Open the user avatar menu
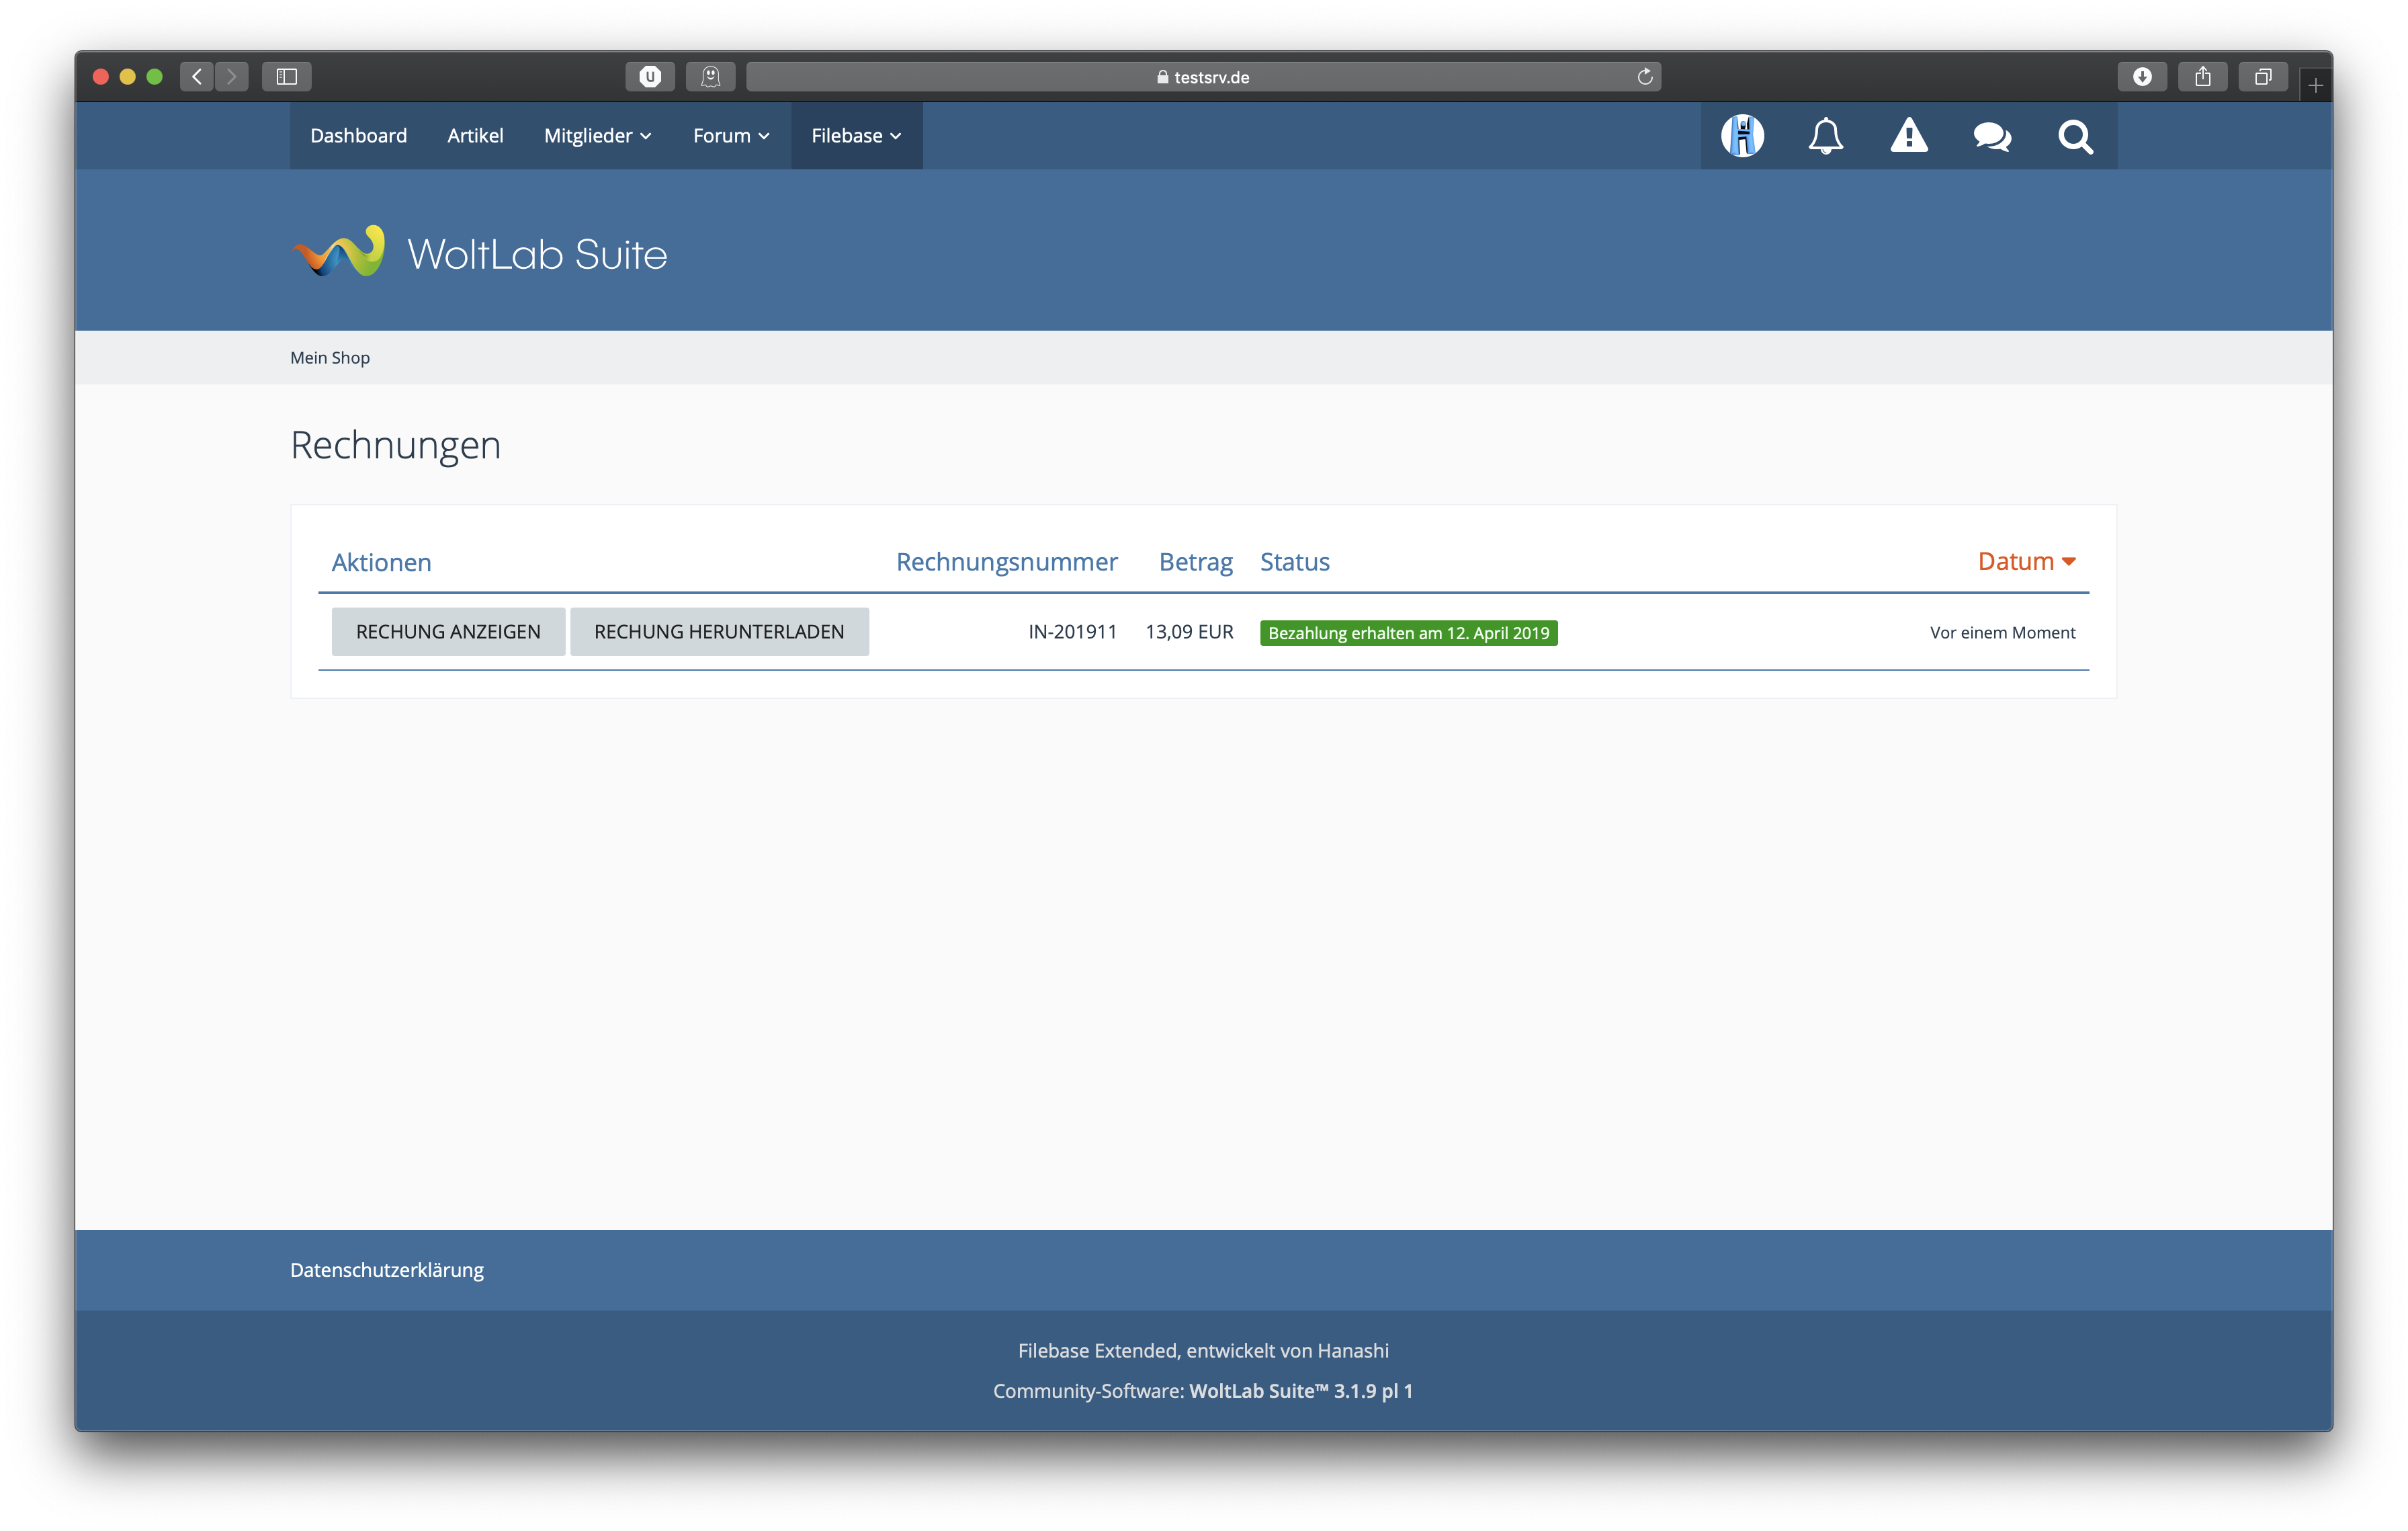The image size is (2408, 1531). click(1742, 136)
